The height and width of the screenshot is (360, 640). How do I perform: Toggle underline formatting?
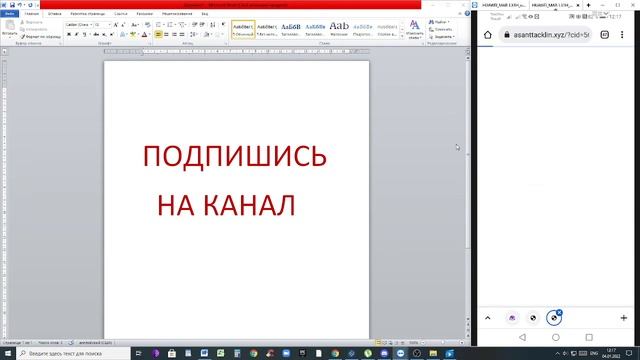tap(84, 35)
